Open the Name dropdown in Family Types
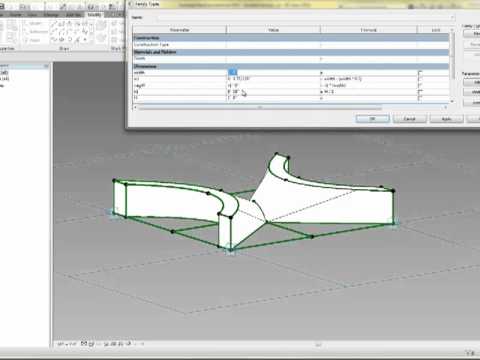480x360 pixels. [452, 17]
